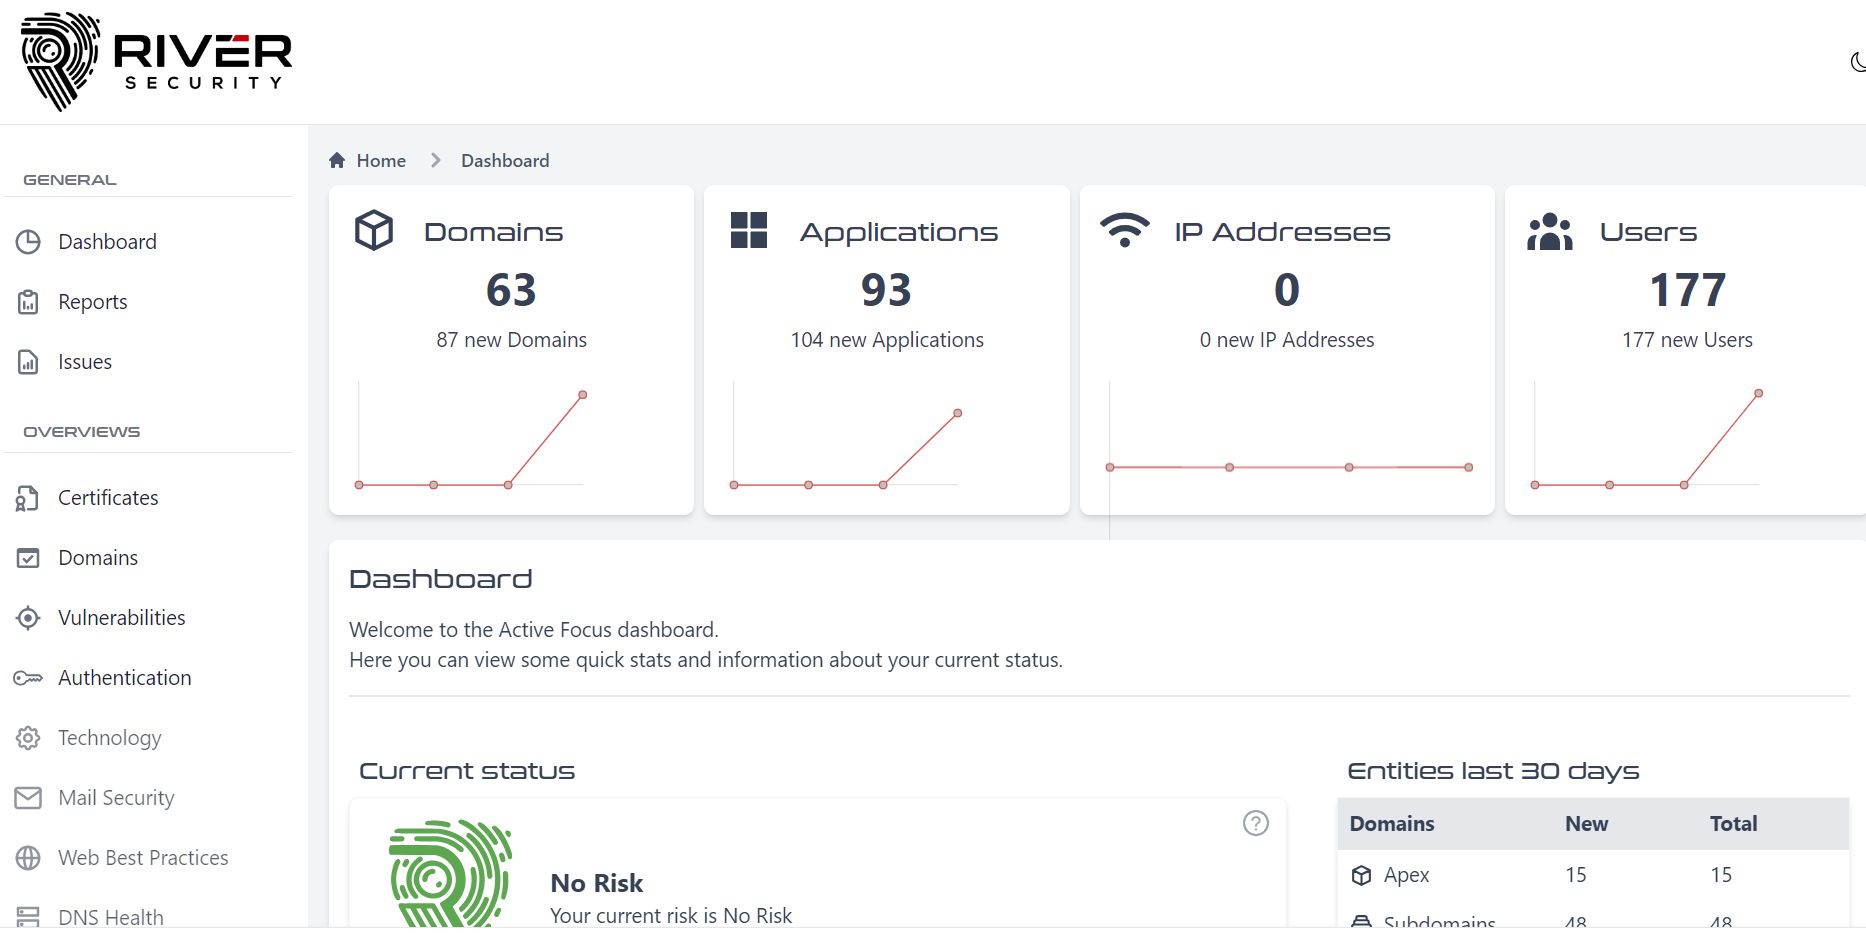Image resolution: width=1866 pixels, height=933 pixels.
Task: Click the River Security logo
Action: coord(157,61)
